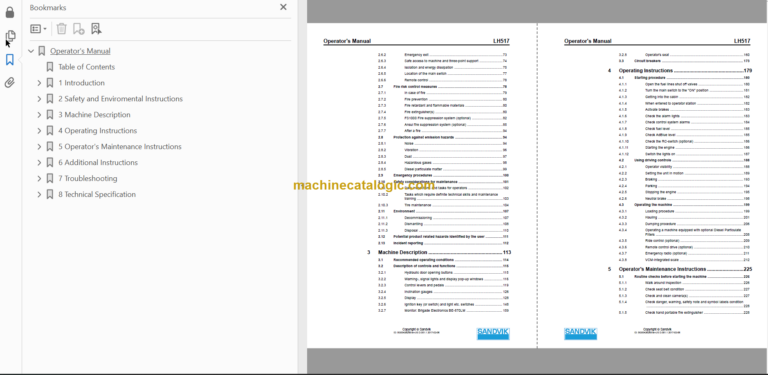Click the find current bookmark icon
This screenshot has height=375, width=768.
(96, 29)
